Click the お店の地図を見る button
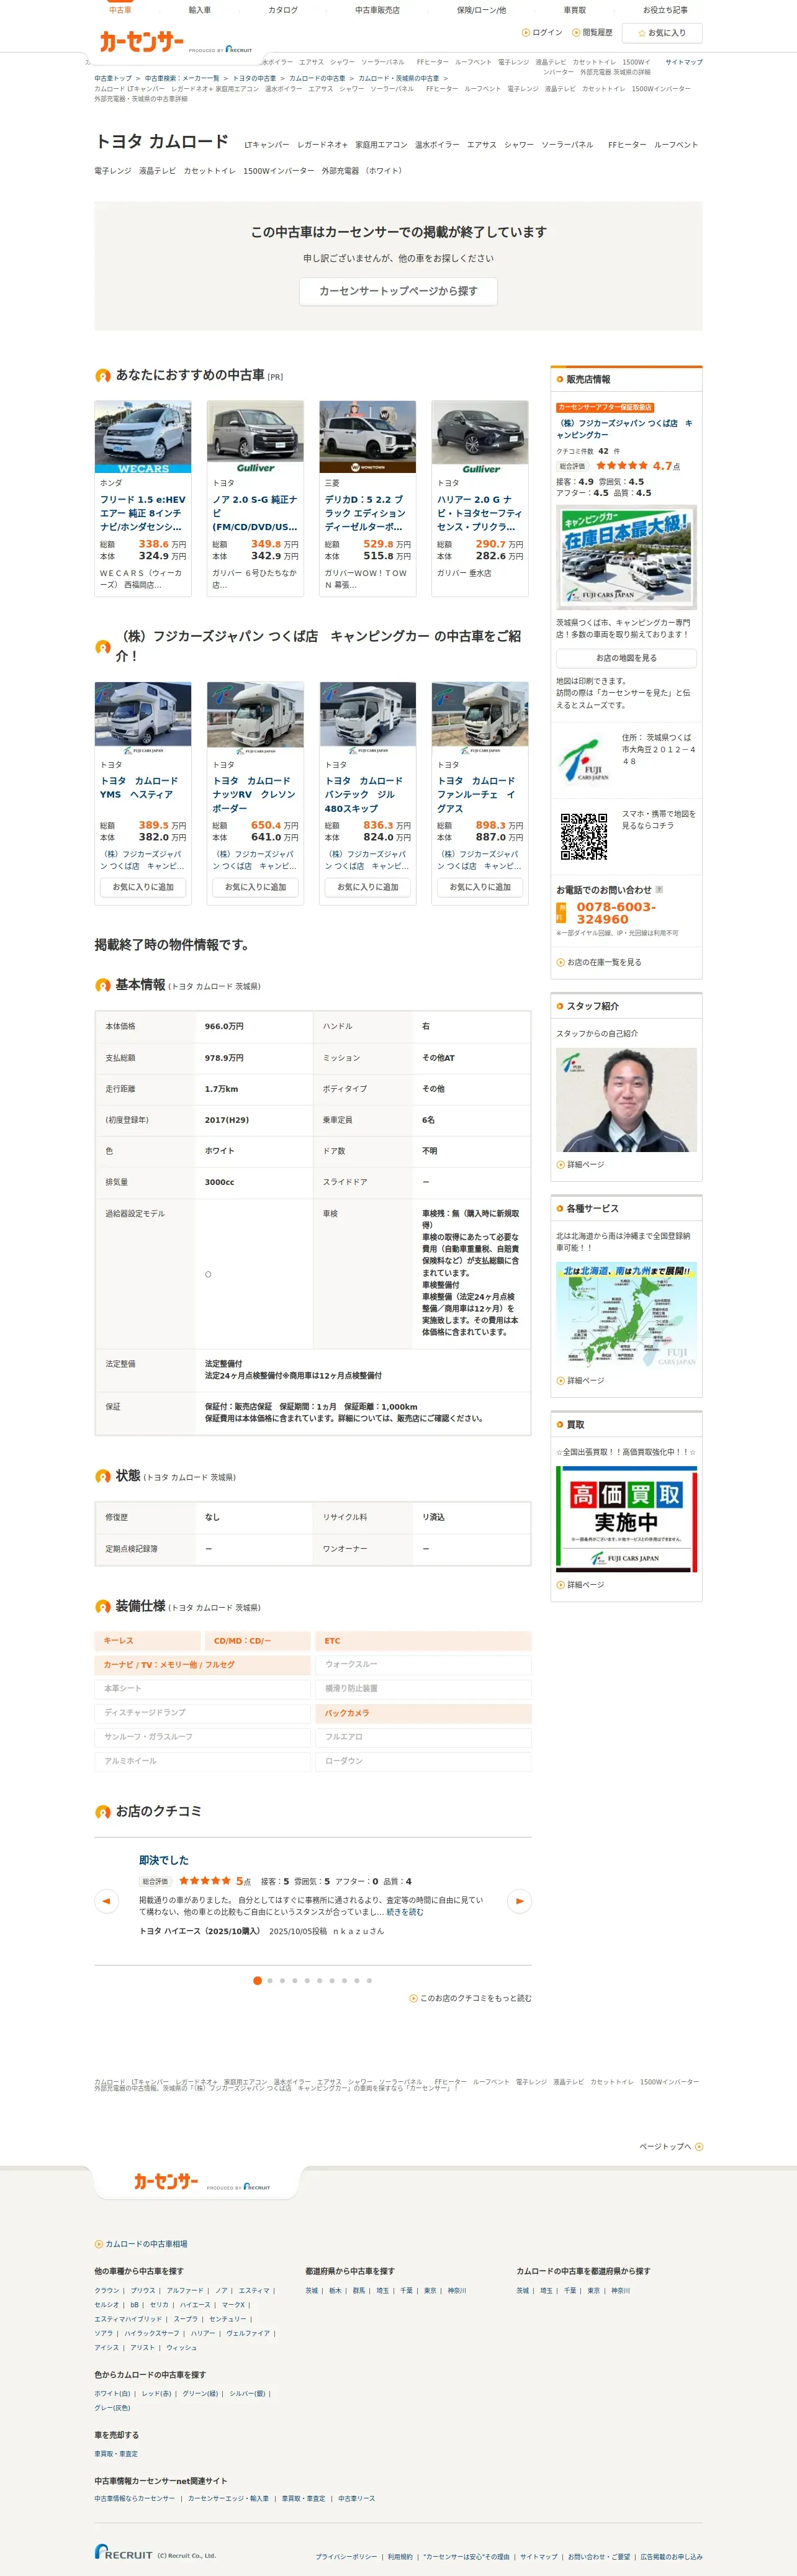This screenshot has width=797, height=2576. tap(626, 658)
